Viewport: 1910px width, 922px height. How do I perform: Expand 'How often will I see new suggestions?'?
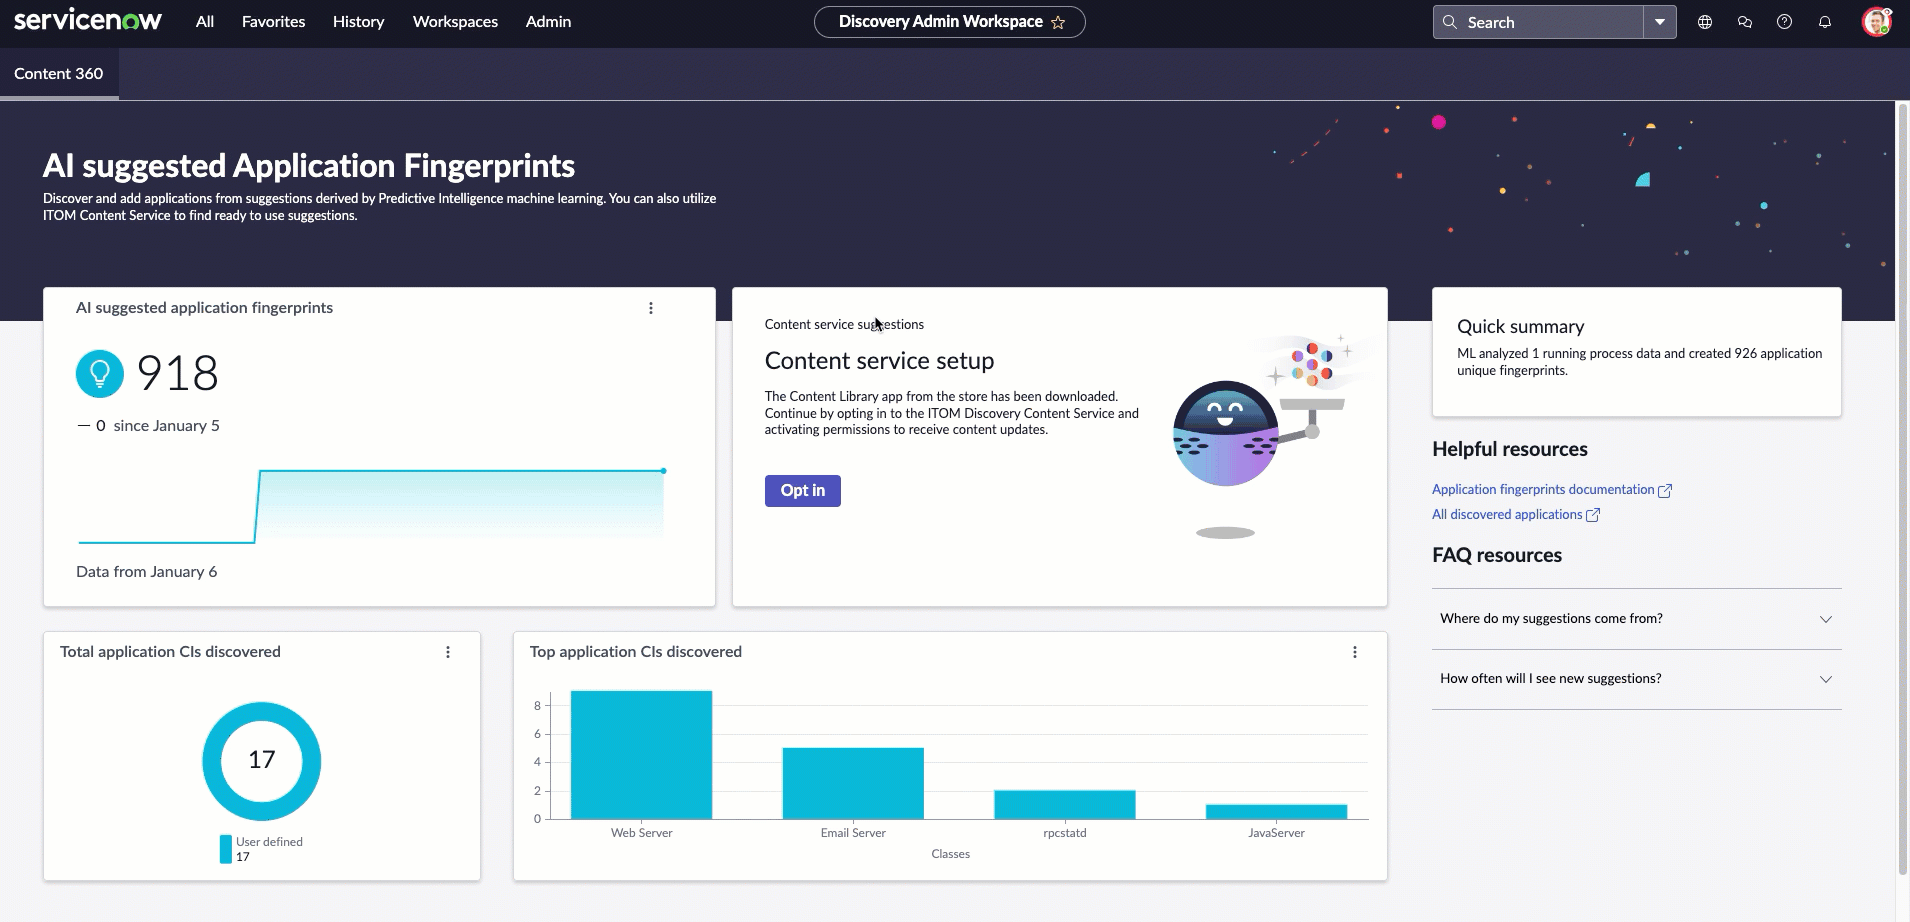pyautogui.click(x=1636, y=679)
